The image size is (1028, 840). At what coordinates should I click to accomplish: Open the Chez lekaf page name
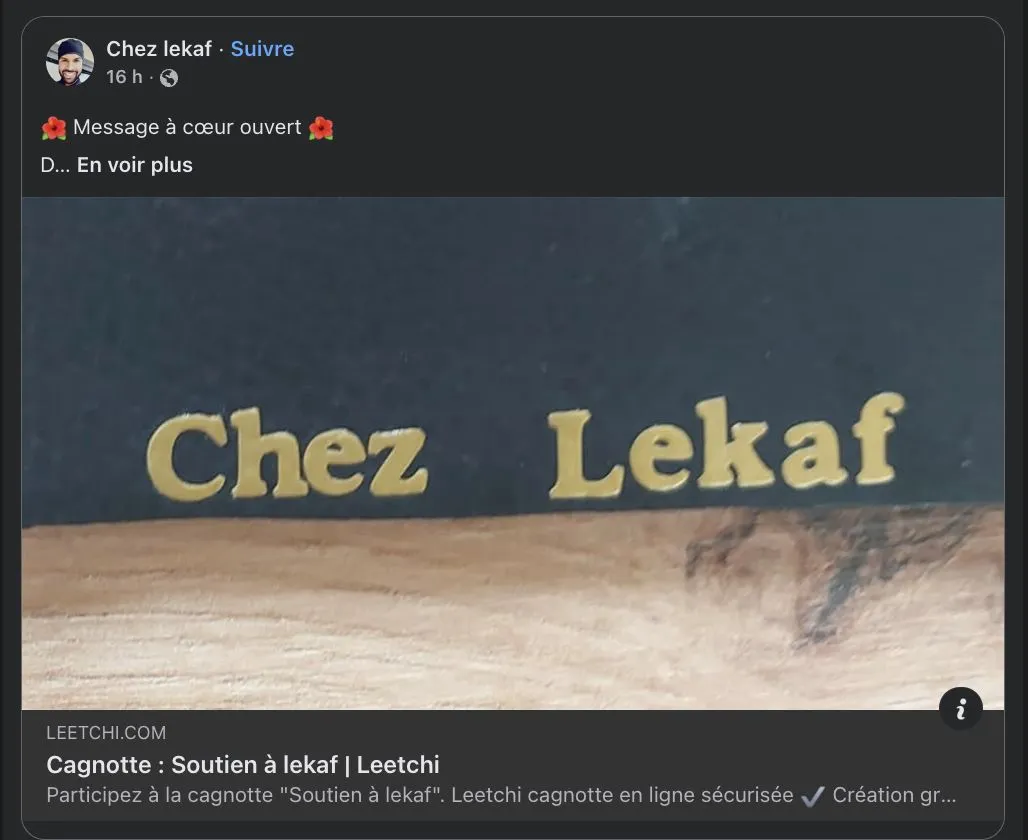pos(159,49)
